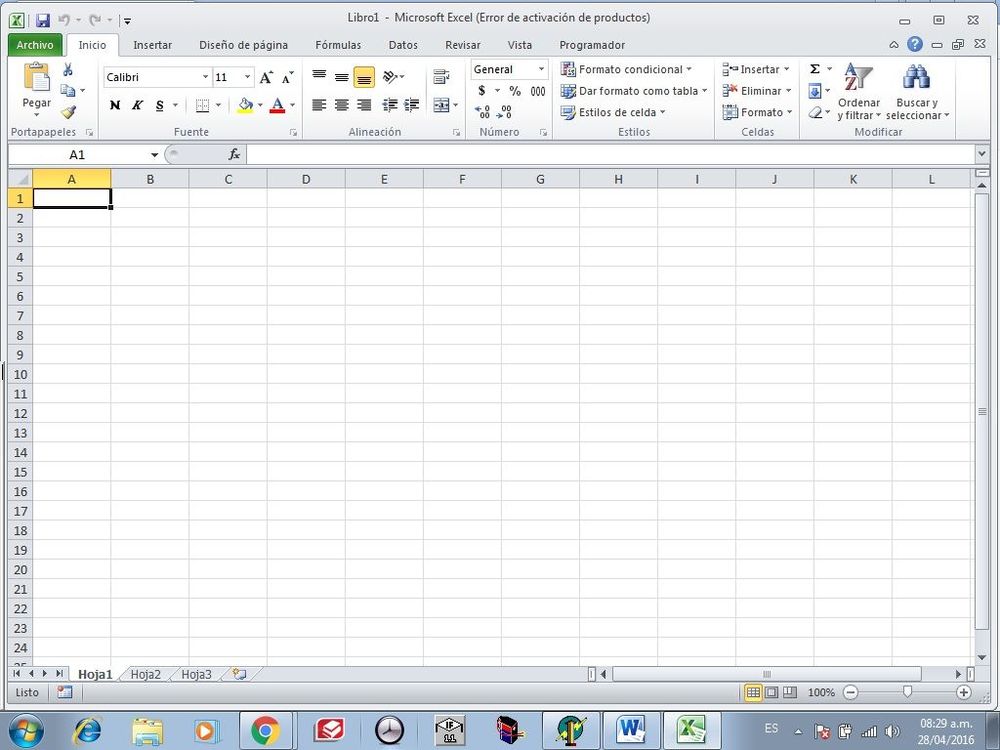Expand the General number format dropdown
The image size is (1000, 750).
[541, 69]
